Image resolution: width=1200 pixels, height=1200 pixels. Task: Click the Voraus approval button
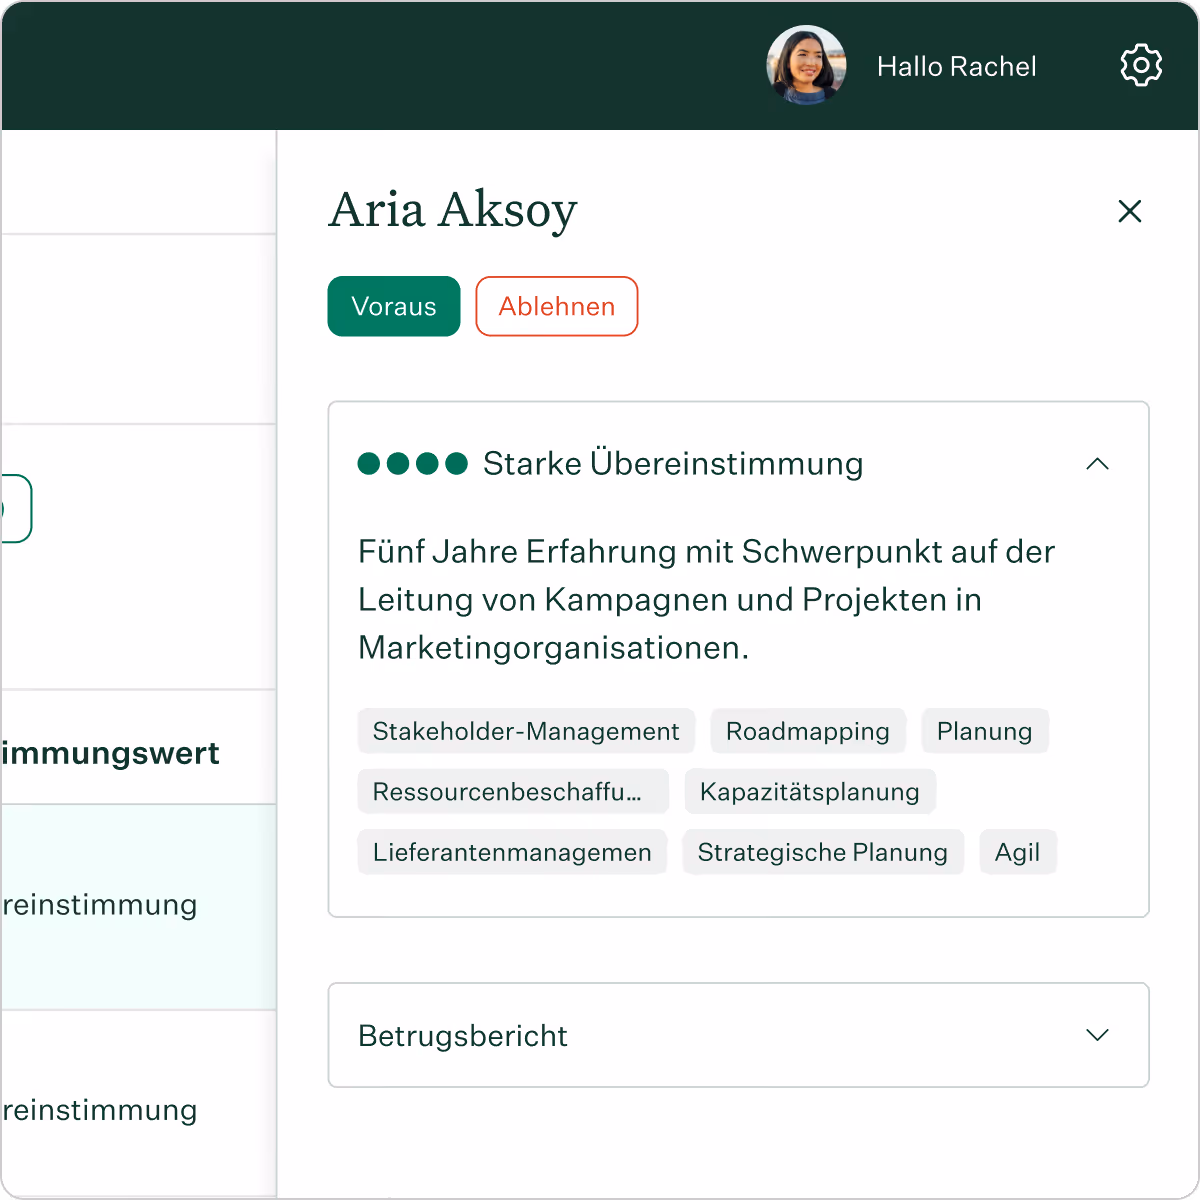393,306
